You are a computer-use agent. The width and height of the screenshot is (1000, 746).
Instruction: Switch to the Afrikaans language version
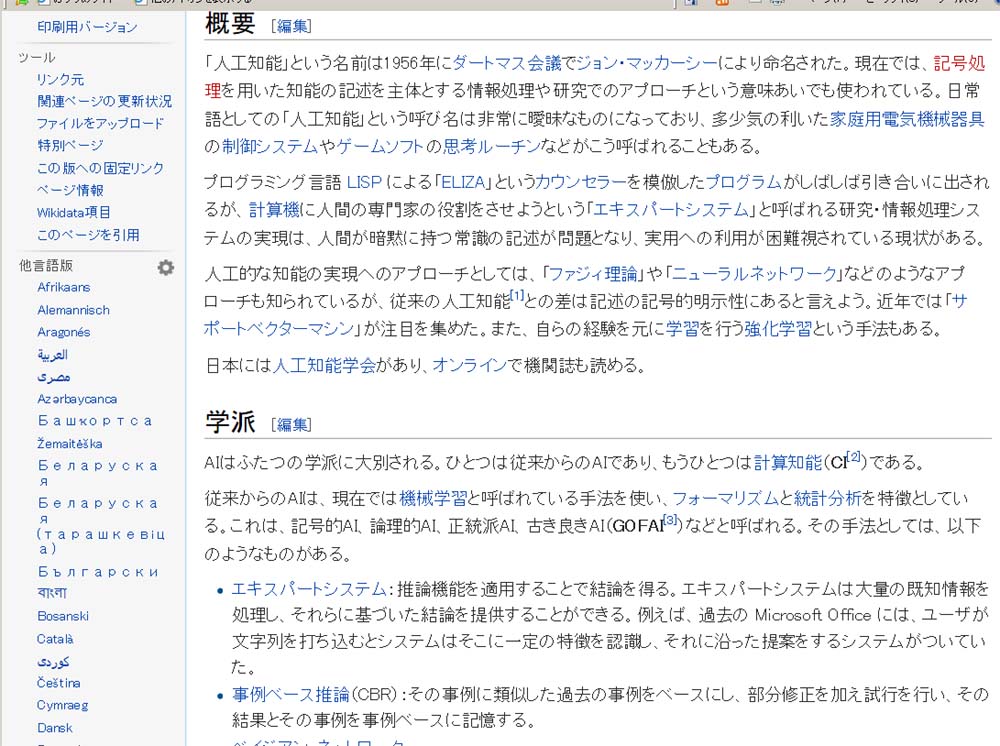[x=64, y=287]
